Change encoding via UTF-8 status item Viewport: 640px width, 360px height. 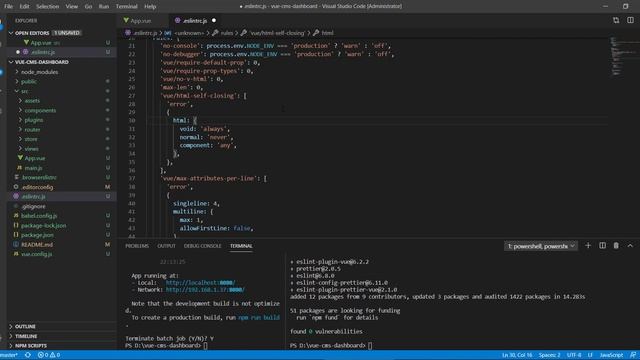574,355
